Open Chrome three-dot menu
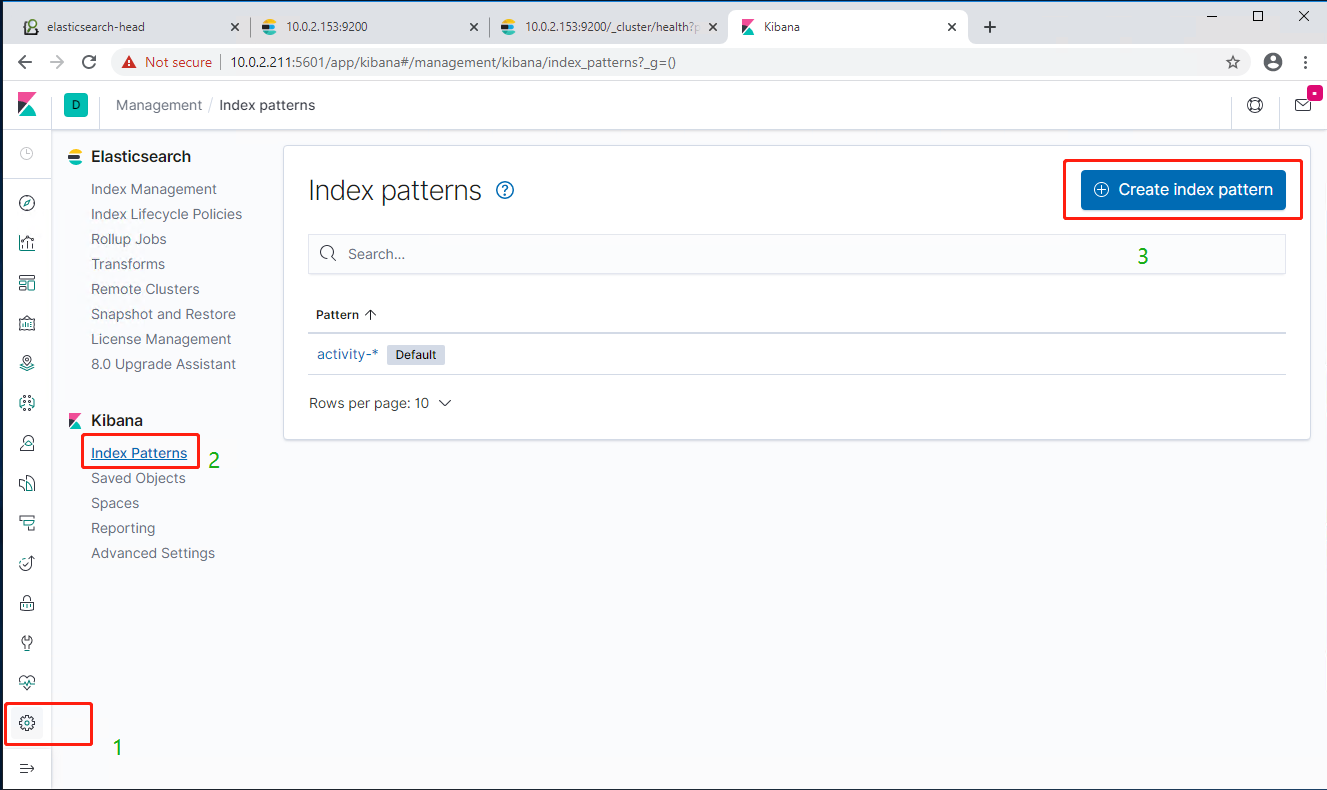This screenshot has width=1327, height=790. 1306,62
